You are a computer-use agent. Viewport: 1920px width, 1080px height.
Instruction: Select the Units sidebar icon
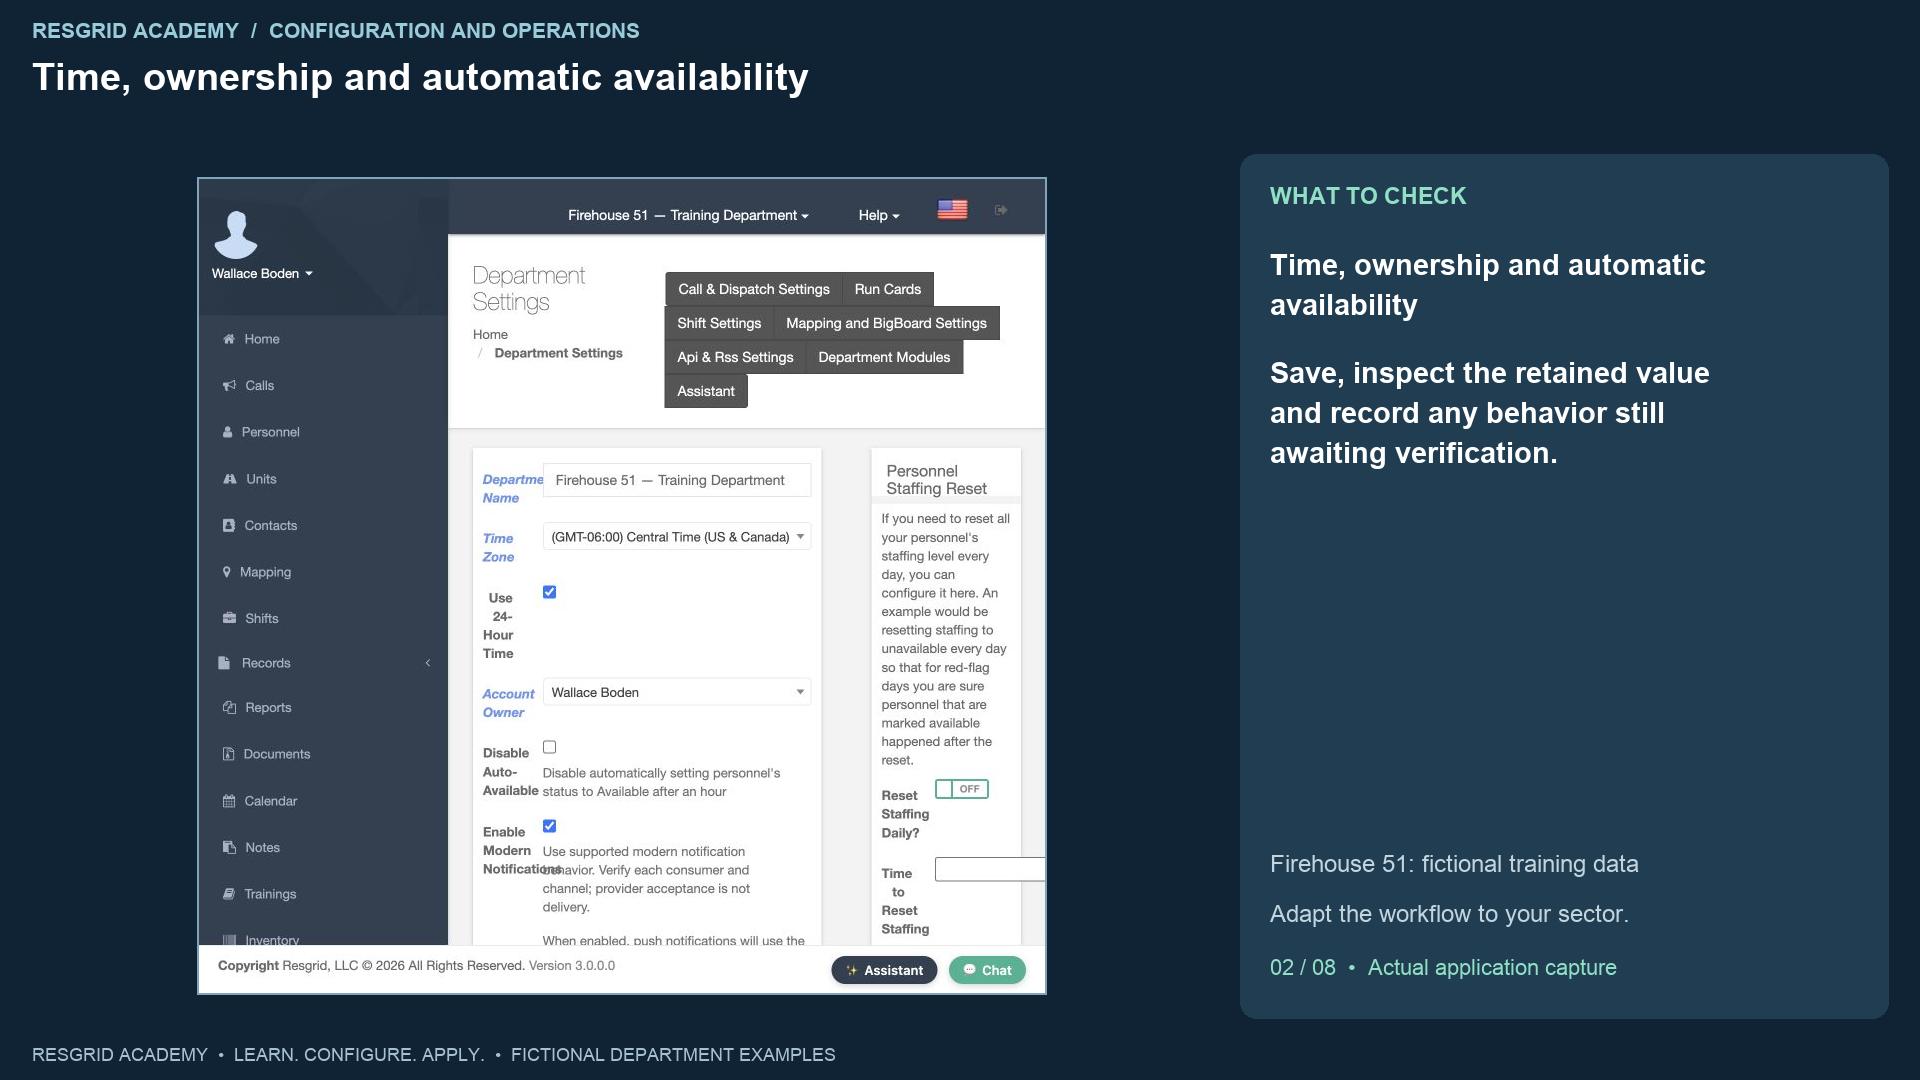[x=230, y=479]
